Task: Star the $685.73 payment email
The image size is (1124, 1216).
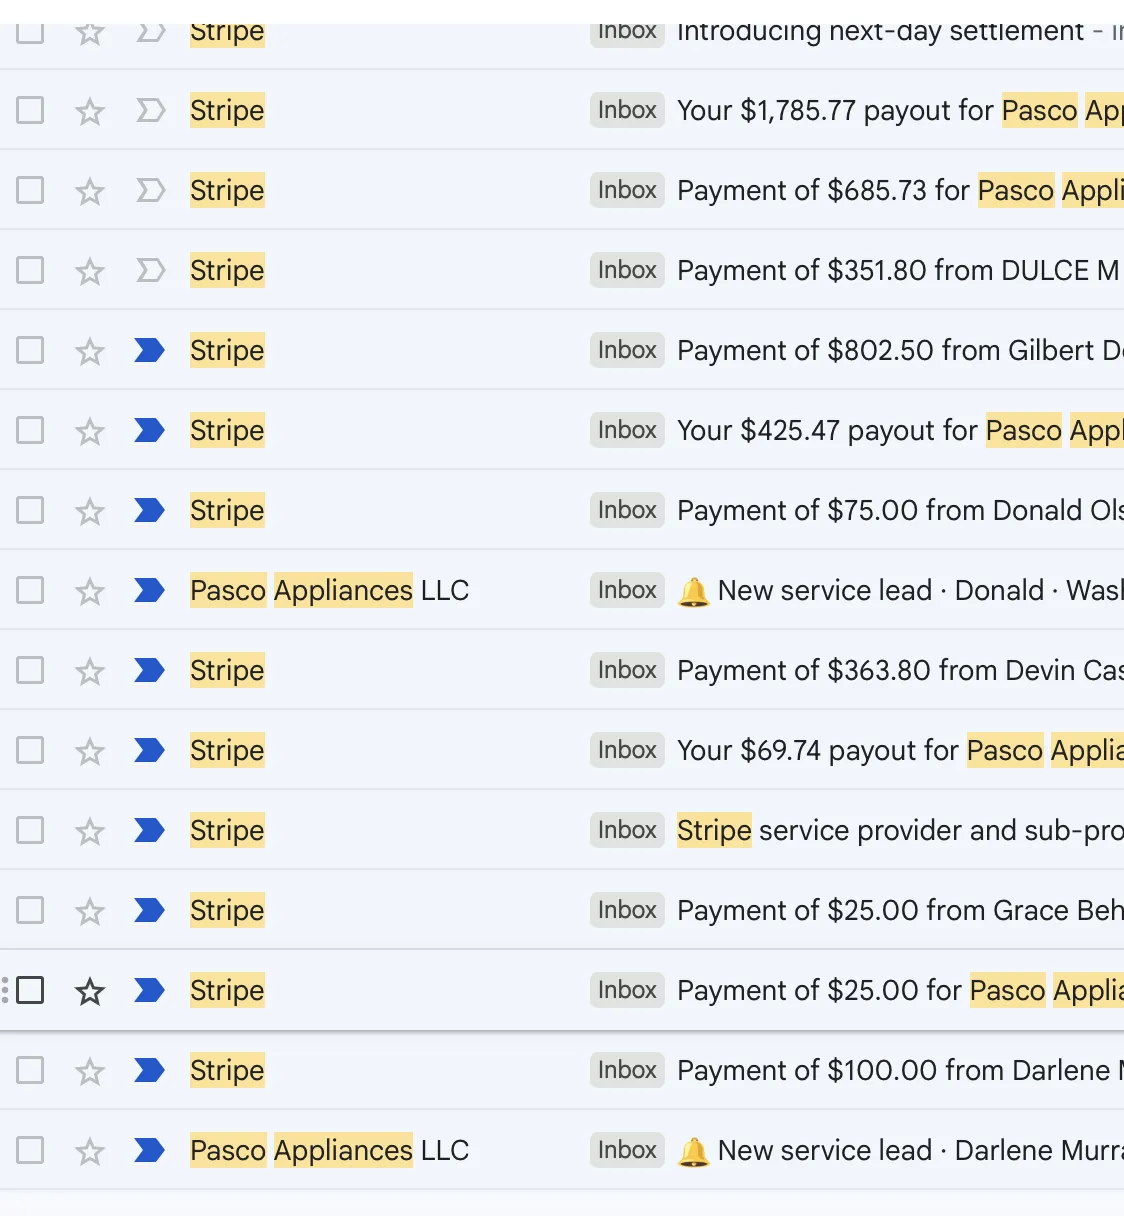Action: [x=90, y=191]
